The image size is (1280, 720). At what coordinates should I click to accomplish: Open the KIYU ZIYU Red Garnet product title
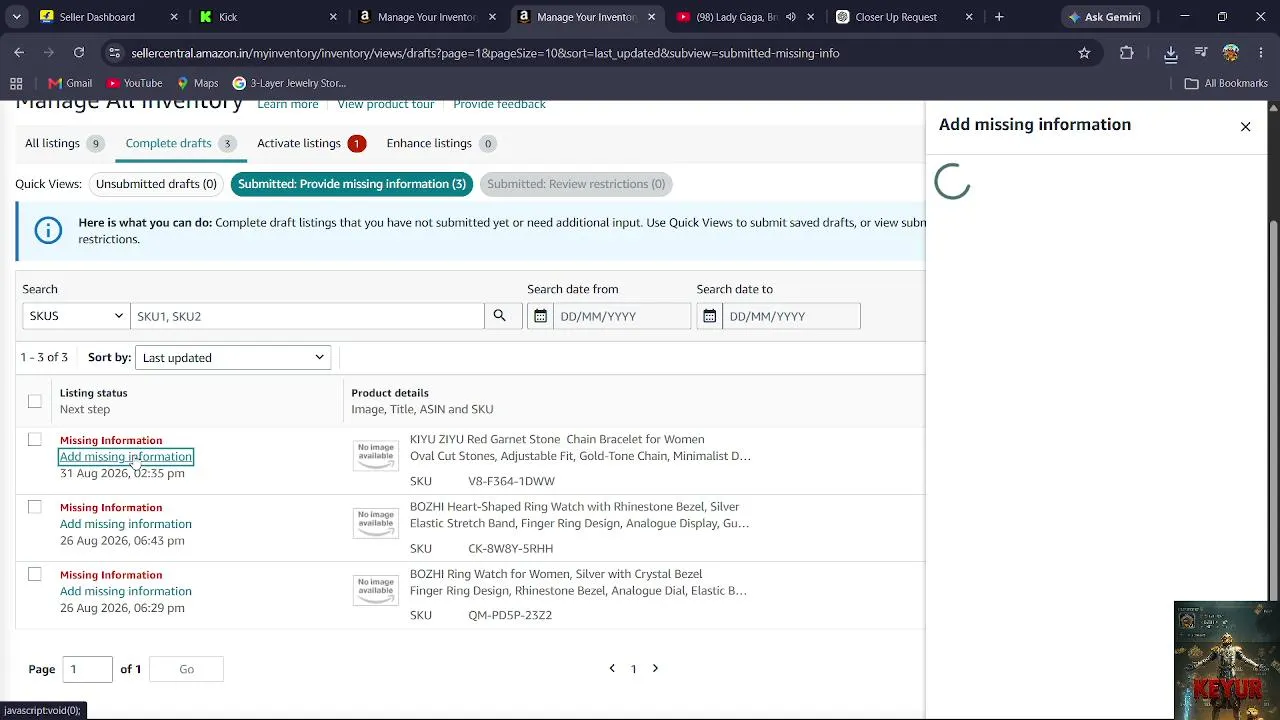point(580,447)
